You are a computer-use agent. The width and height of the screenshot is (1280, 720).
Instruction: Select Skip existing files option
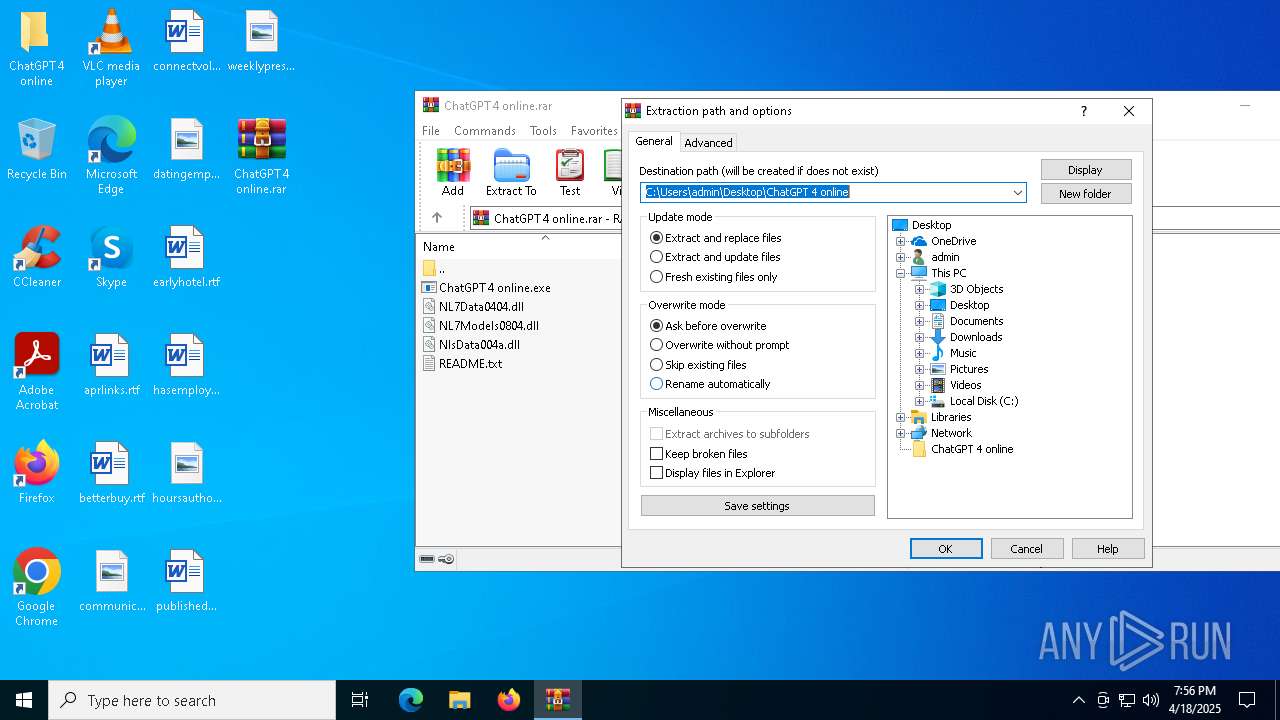coord(699,365)
